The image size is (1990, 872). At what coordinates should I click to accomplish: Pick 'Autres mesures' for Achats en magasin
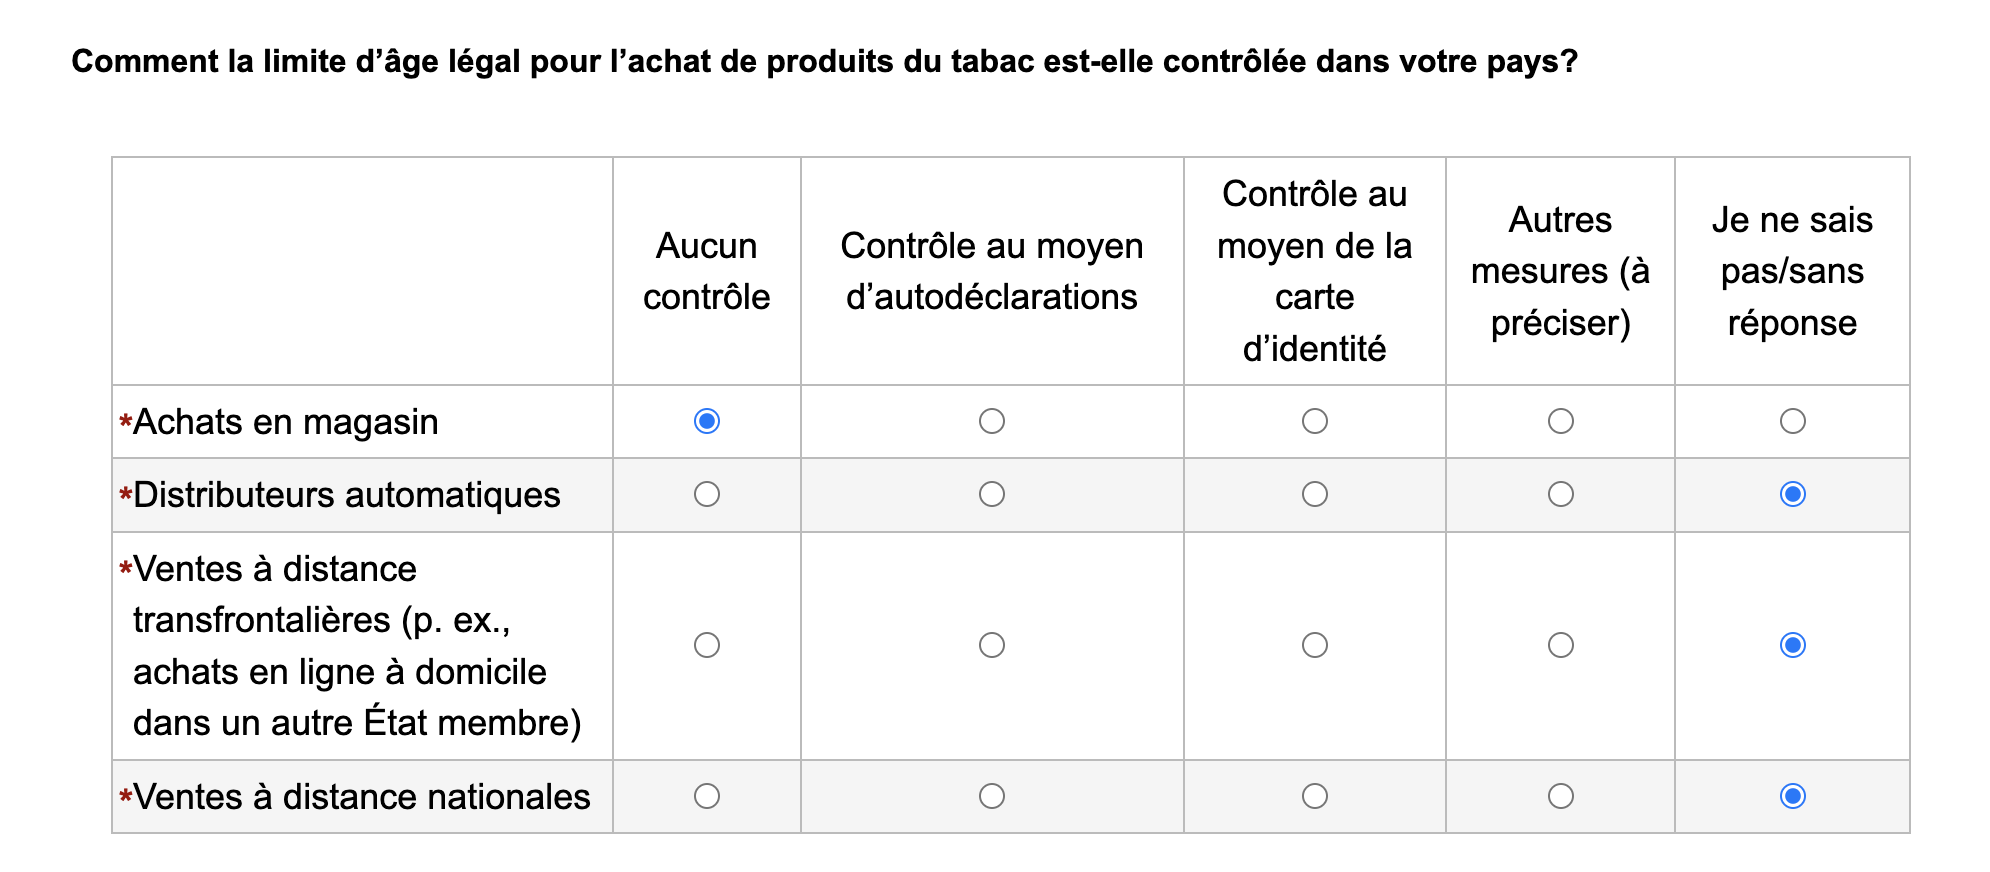[1561, 421]
